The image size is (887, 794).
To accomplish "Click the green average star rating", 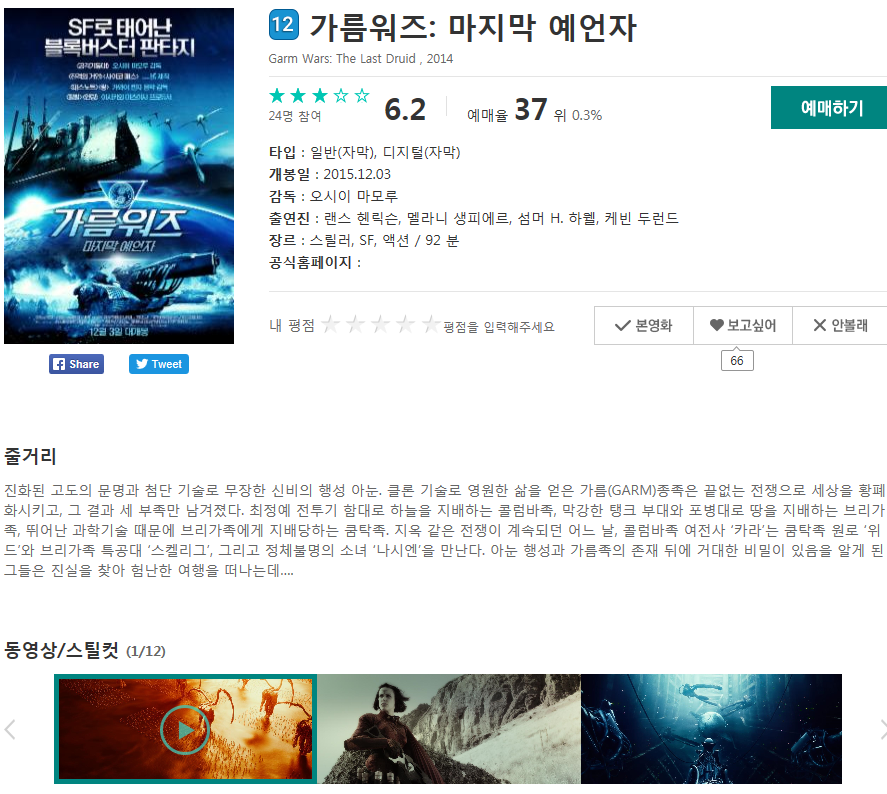I will (319, 96).
